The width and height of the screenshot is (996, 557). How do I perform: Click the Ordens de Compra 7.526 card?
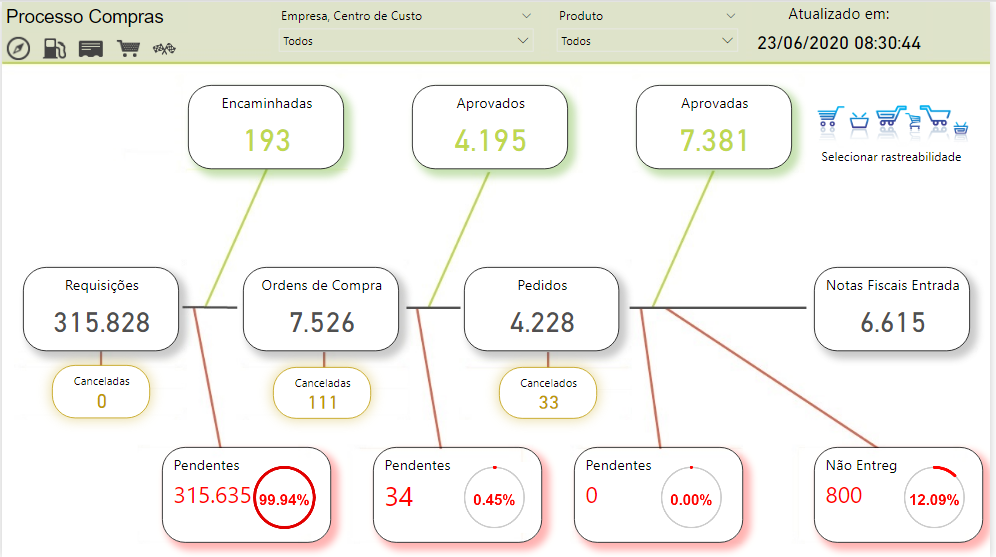point(321,309)
